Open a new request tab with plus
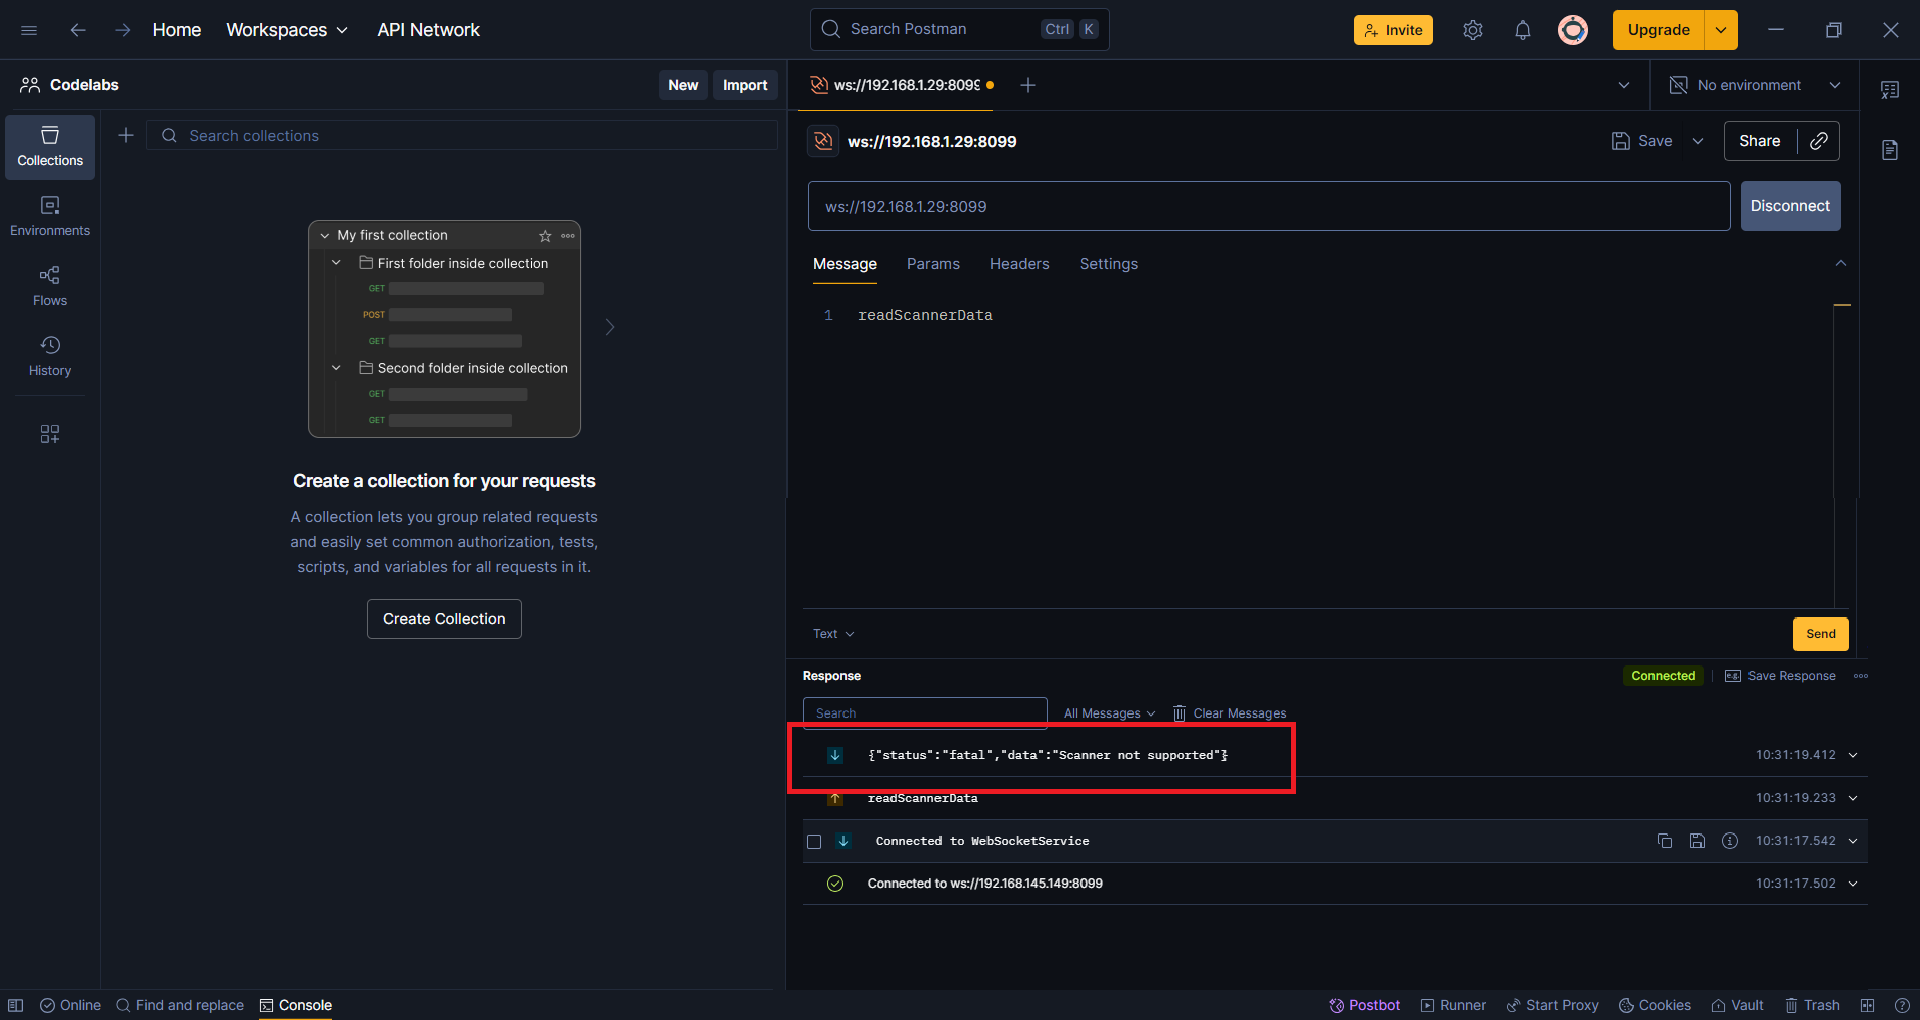The image size is (1920, 1020). [x=1027, y=85]
